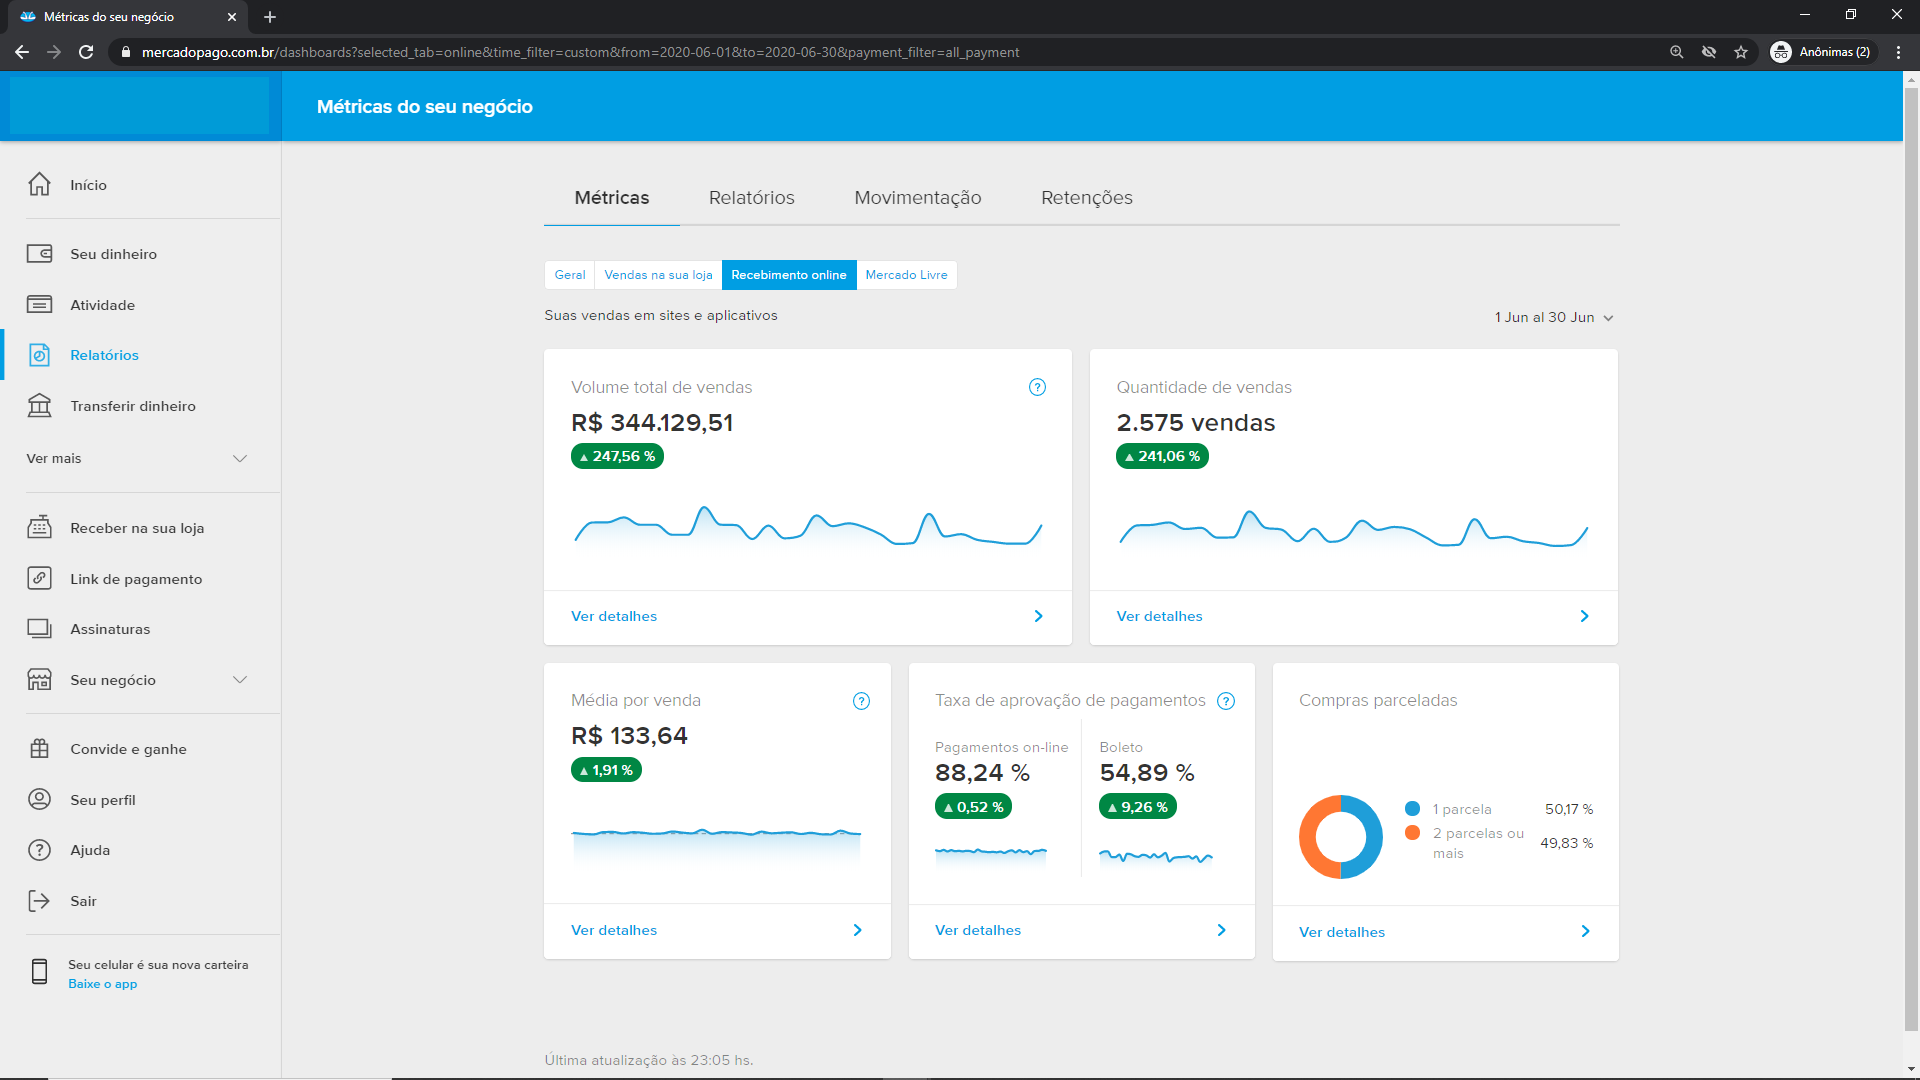Close the Métricas do seu negócio tab
Screen dimensions: 1920x1080
pyautogui.click(x=232, y=17)
